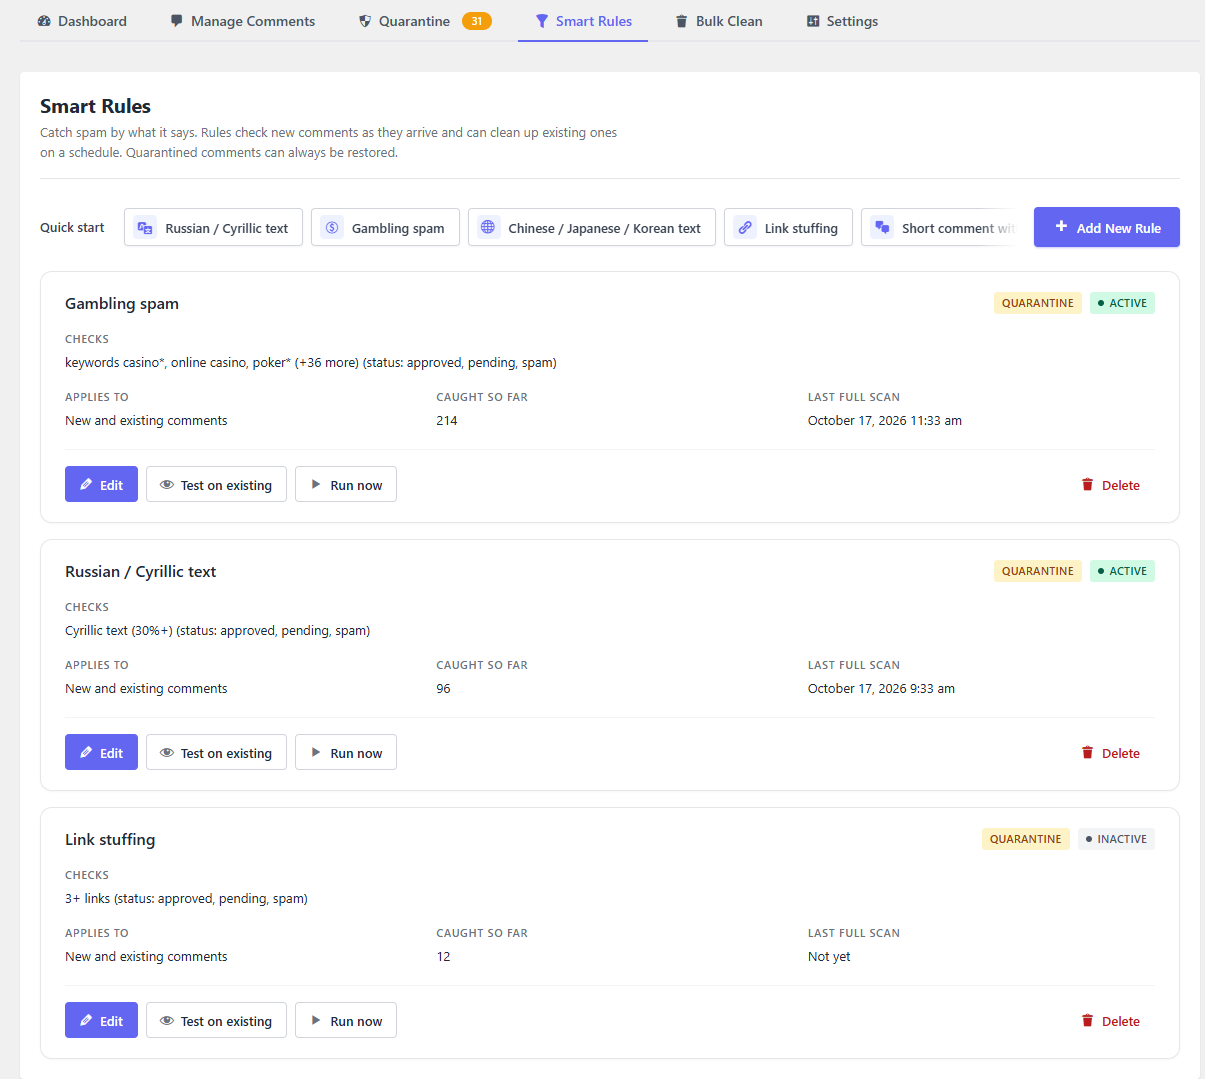
Task: Test Link stuffing rule on existing comments
Action: [x=216, y=1020]
